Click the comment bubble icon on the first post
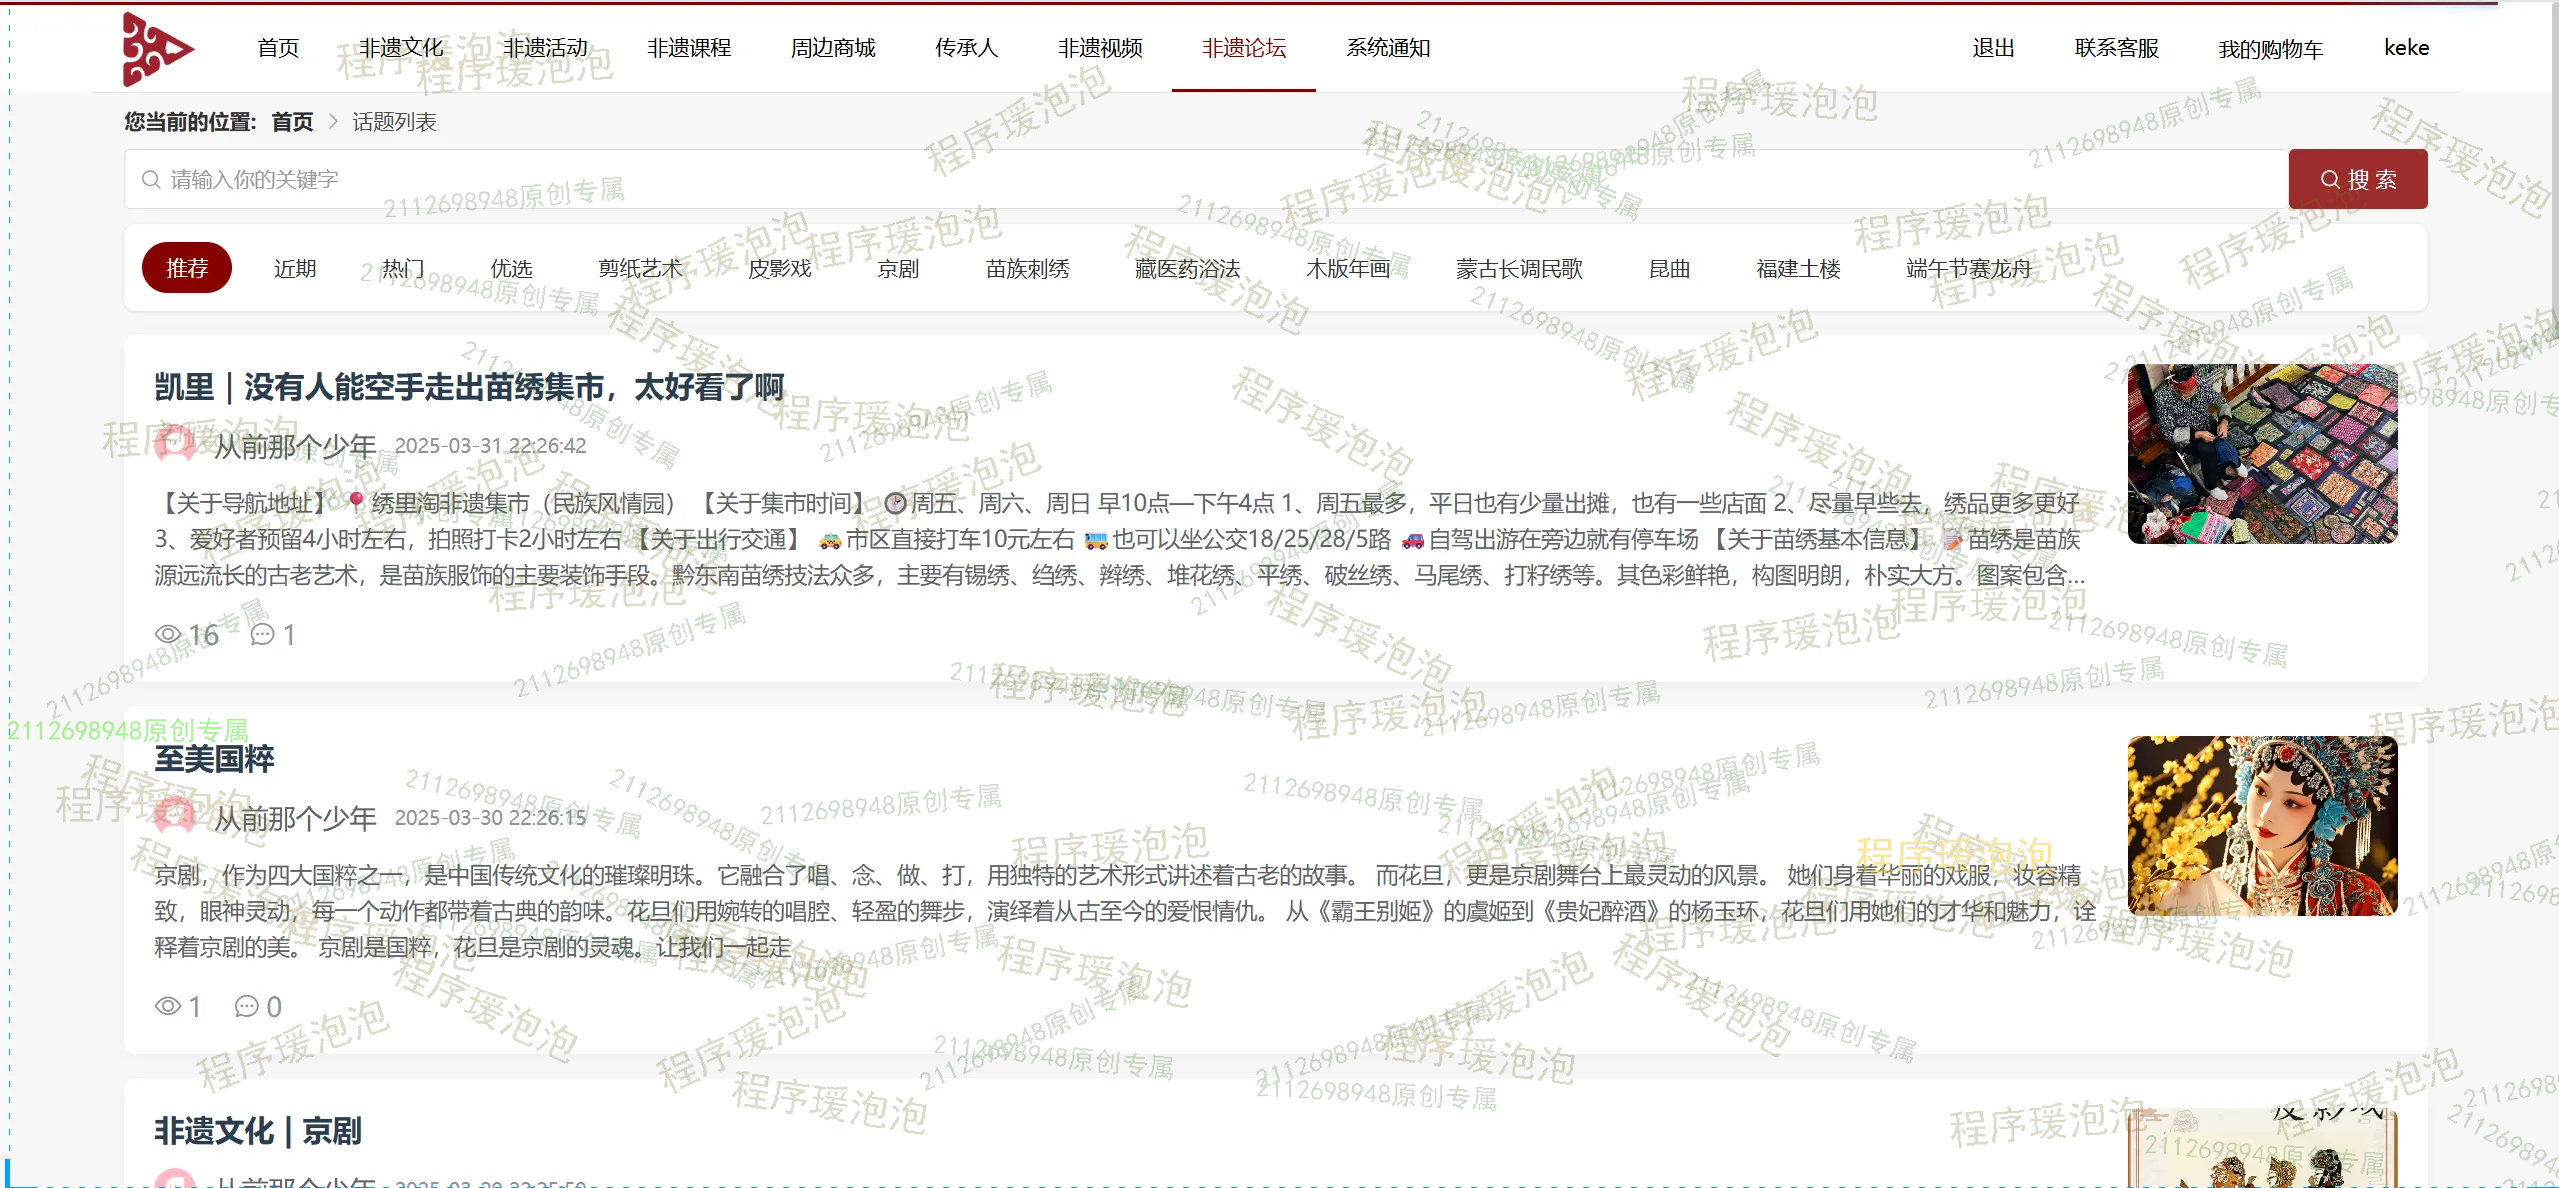 263,634
